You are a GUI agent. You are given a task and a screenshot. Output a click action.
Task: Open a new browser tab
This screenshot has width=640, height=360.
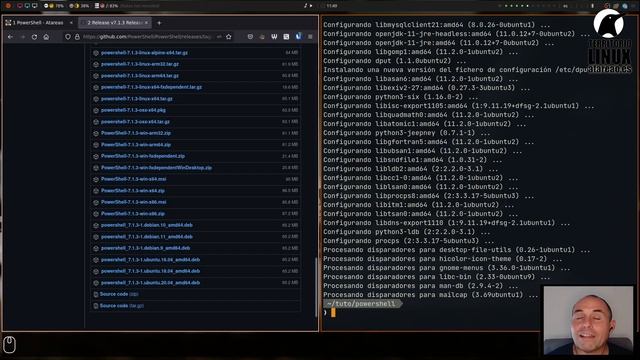(x=159, y=23)
